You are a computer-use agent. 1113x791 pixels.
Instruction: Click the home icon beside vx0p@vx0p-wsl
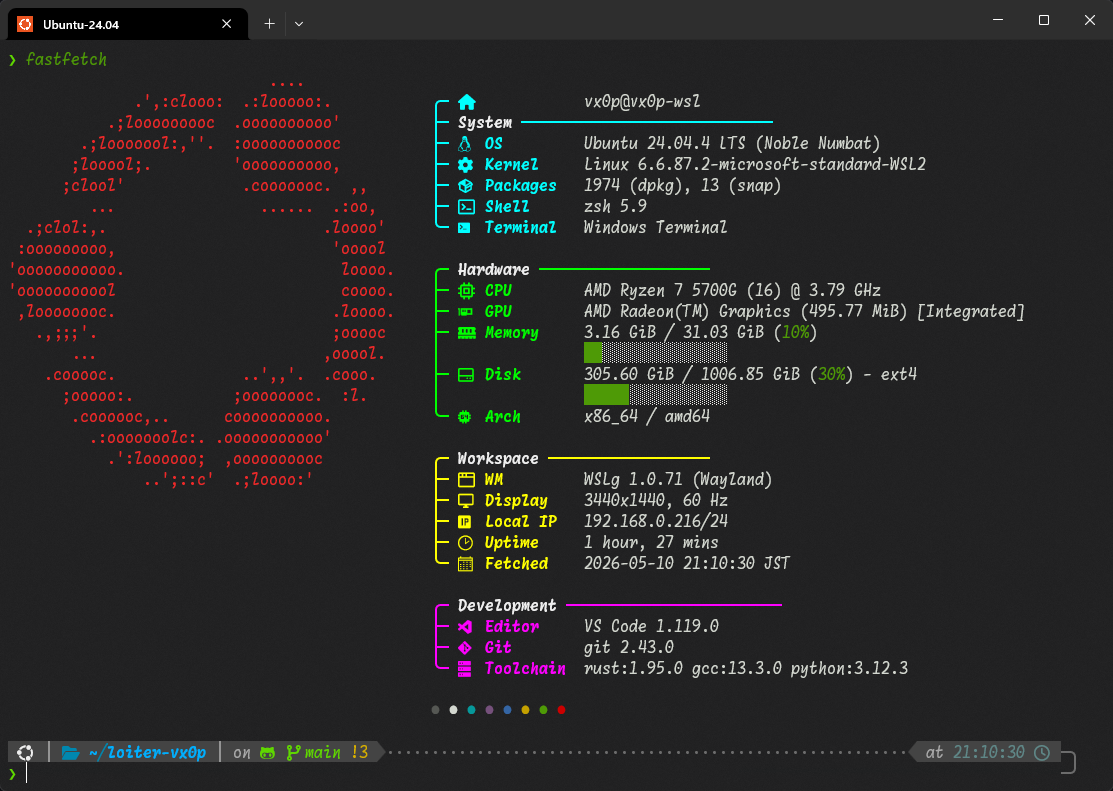point(466,102)
